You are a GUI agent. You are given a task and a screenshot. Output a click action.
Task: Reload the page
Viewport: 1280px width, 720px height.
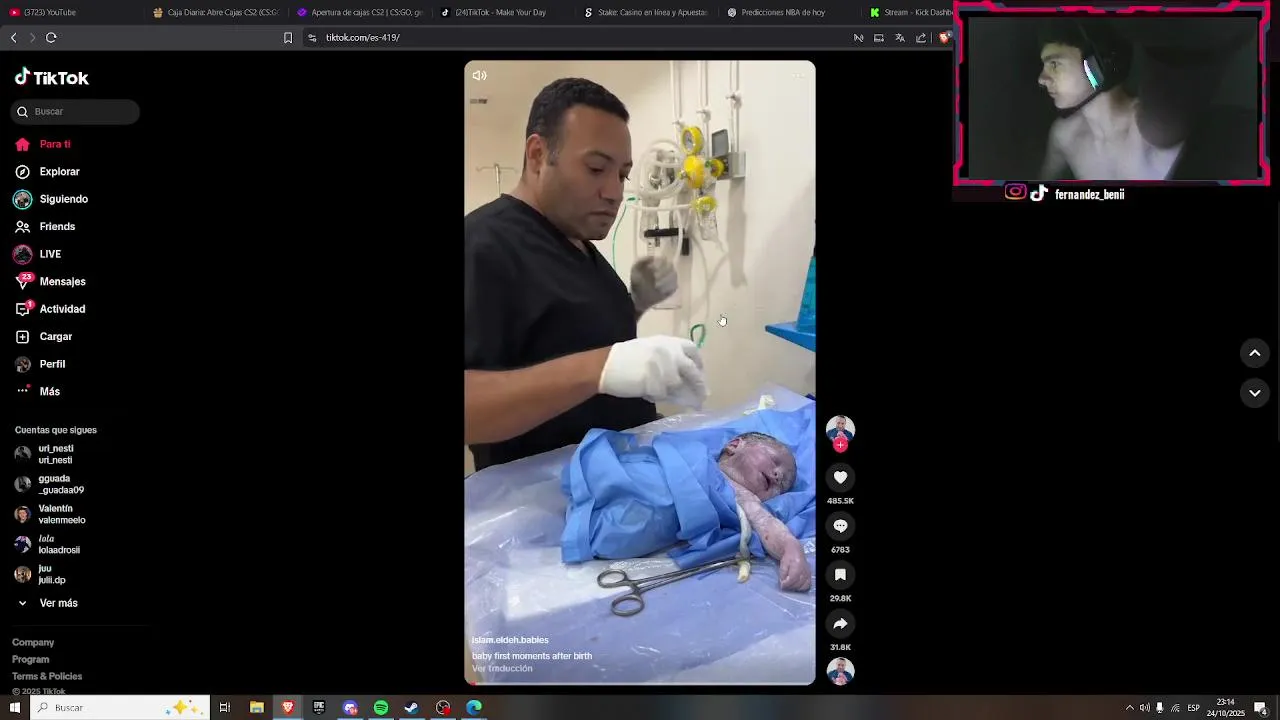pyautogui.click(x=51, y=37)
